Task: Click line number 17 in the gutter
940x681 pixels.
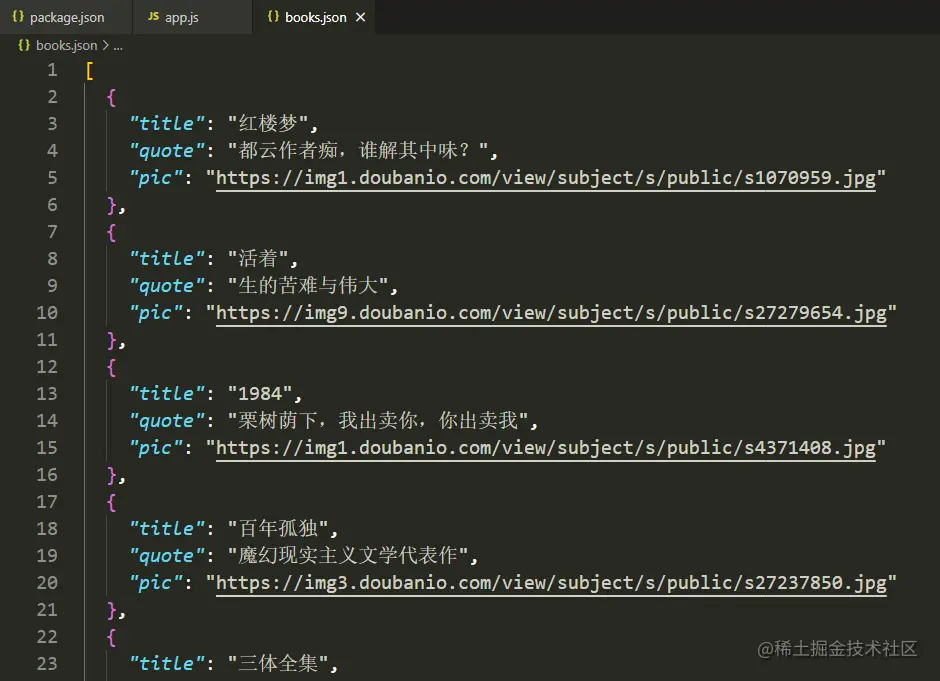Action: tap(47, 502)
